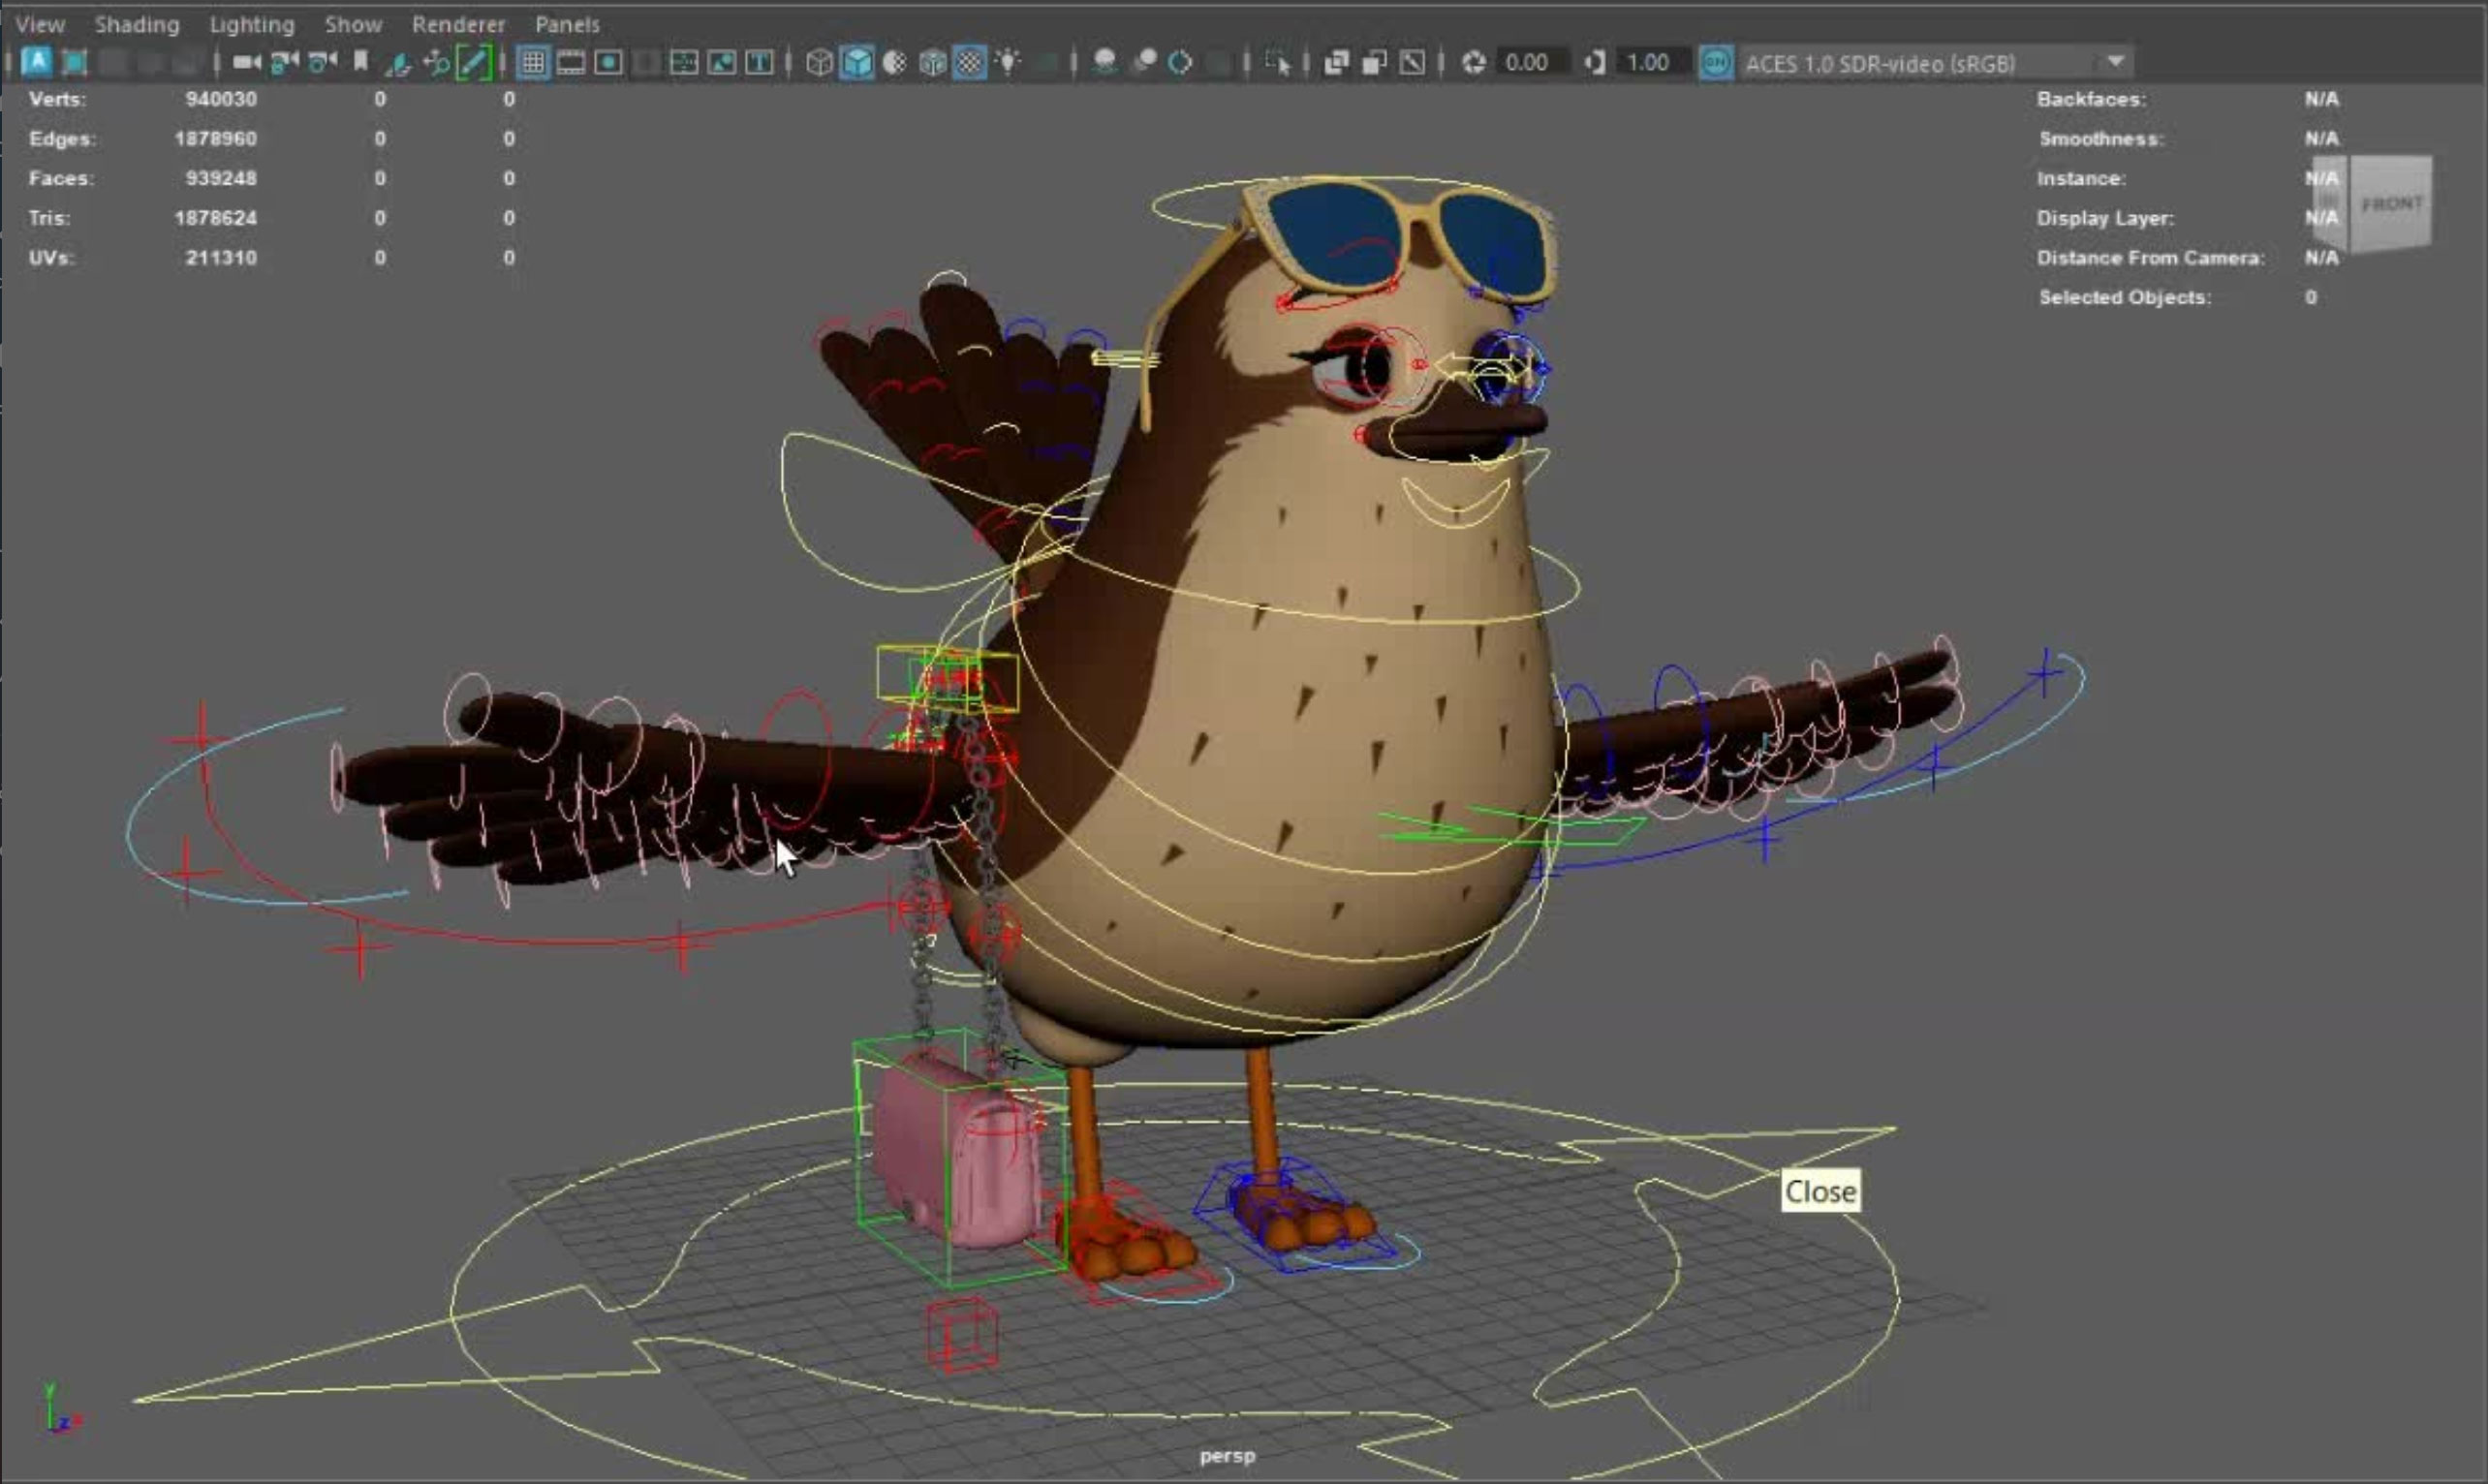Click the Isolate Select icon
The height and width of the screenshot is (1484, 2488).
1277,62
